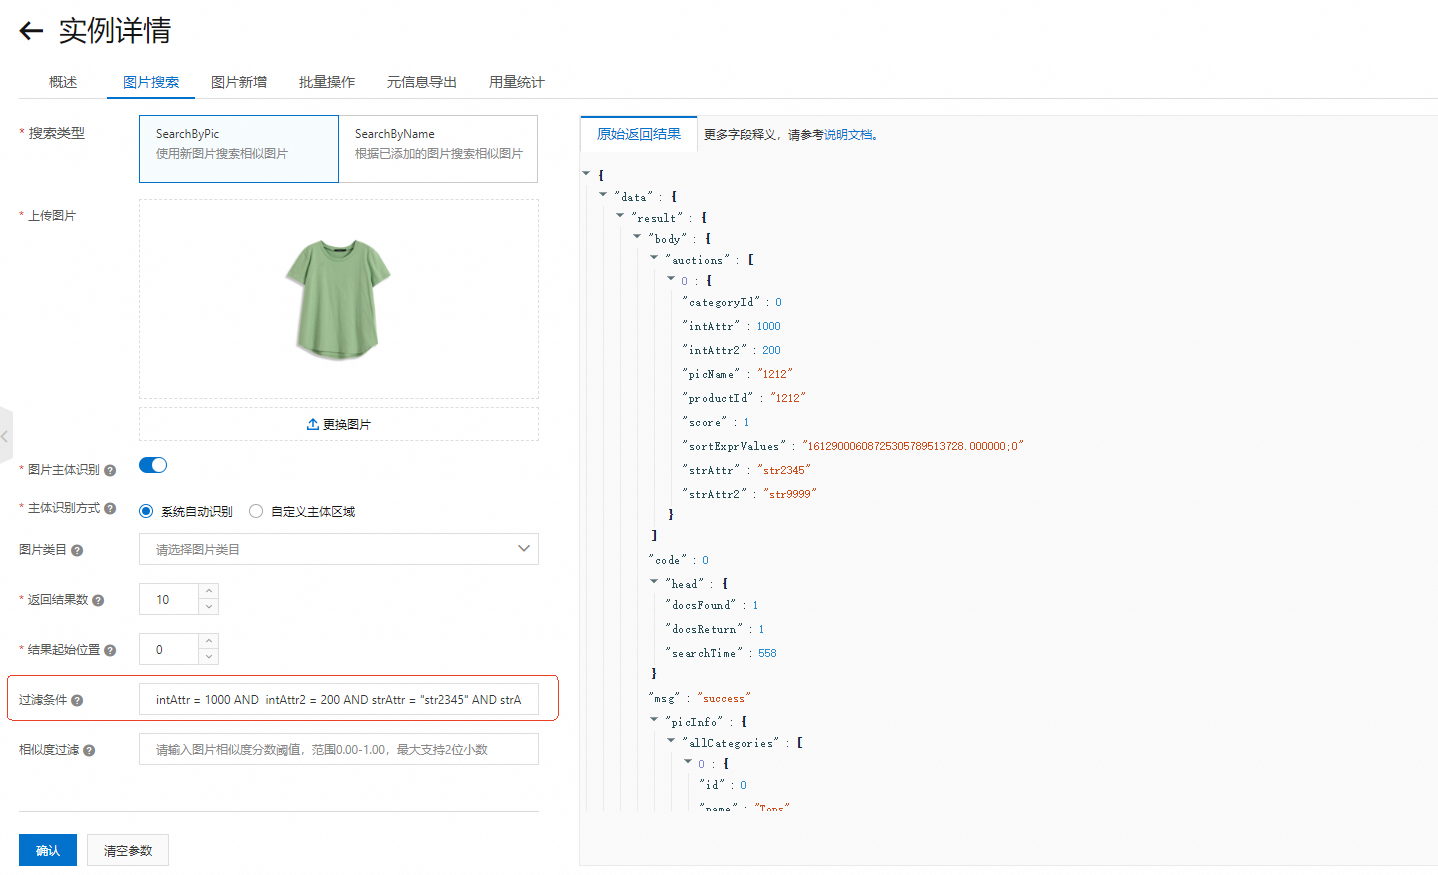The width and height of the screenshot is (1438, 875).
Task: Show help icon beside 返回结果数
Action: coord(98,600)
